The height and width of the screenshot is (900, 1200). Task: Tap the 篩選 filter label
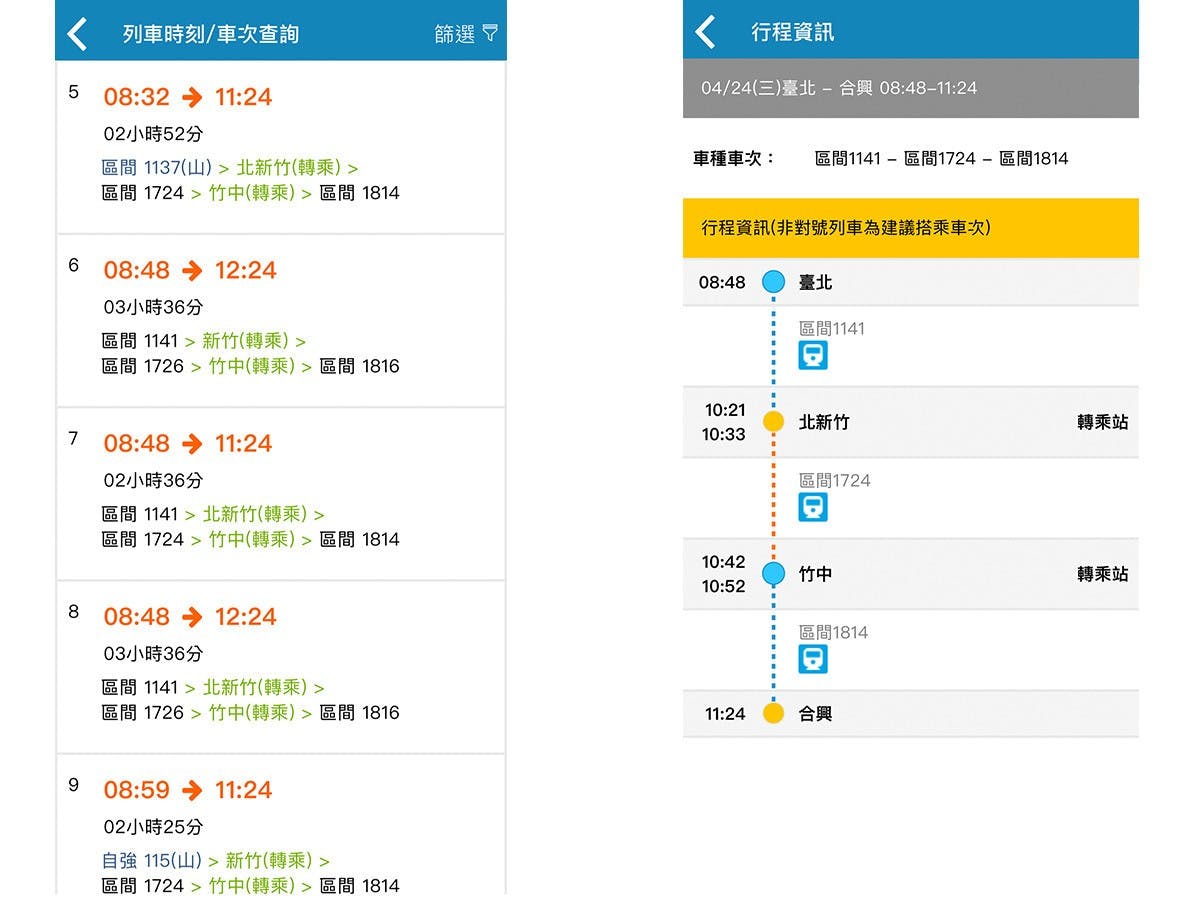(454, 34)
